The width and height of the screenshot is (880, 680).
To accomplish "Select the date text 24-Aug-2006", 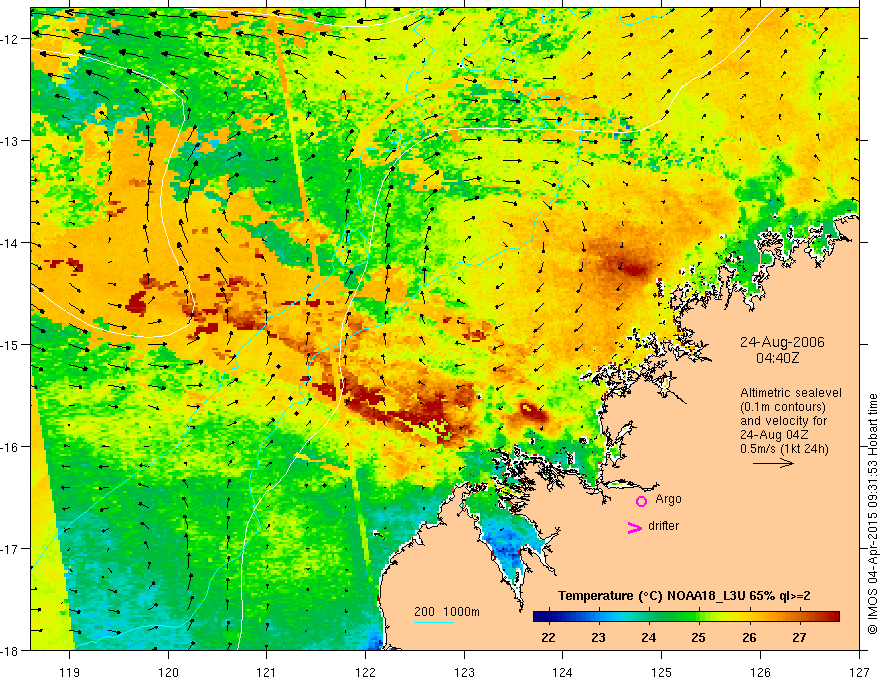I will [782, 342].
